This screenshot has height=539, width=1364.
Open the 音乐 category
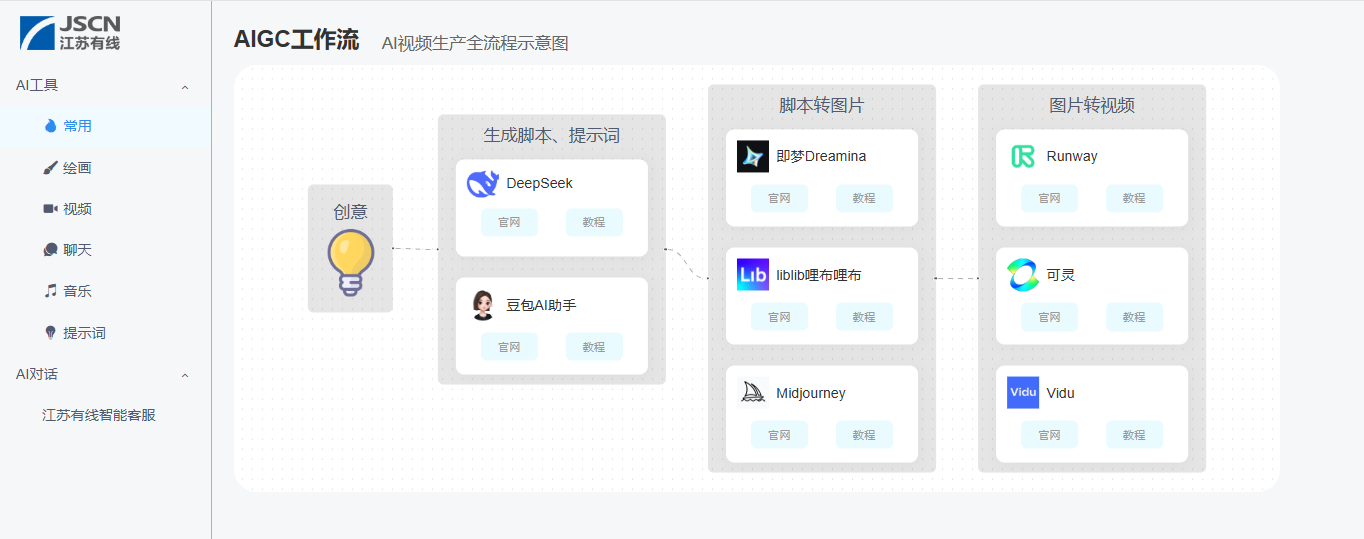coord(105,291)
